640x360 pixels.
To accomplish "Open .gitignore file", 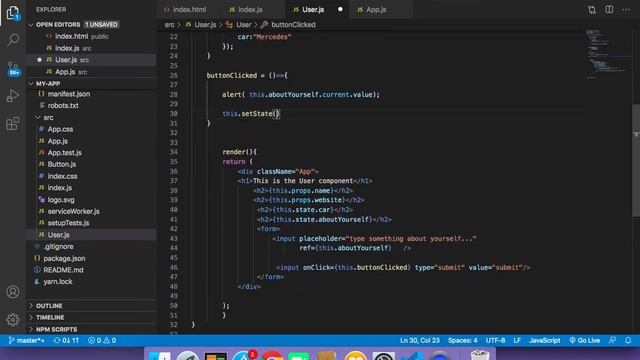I will (x=58, y=247).
